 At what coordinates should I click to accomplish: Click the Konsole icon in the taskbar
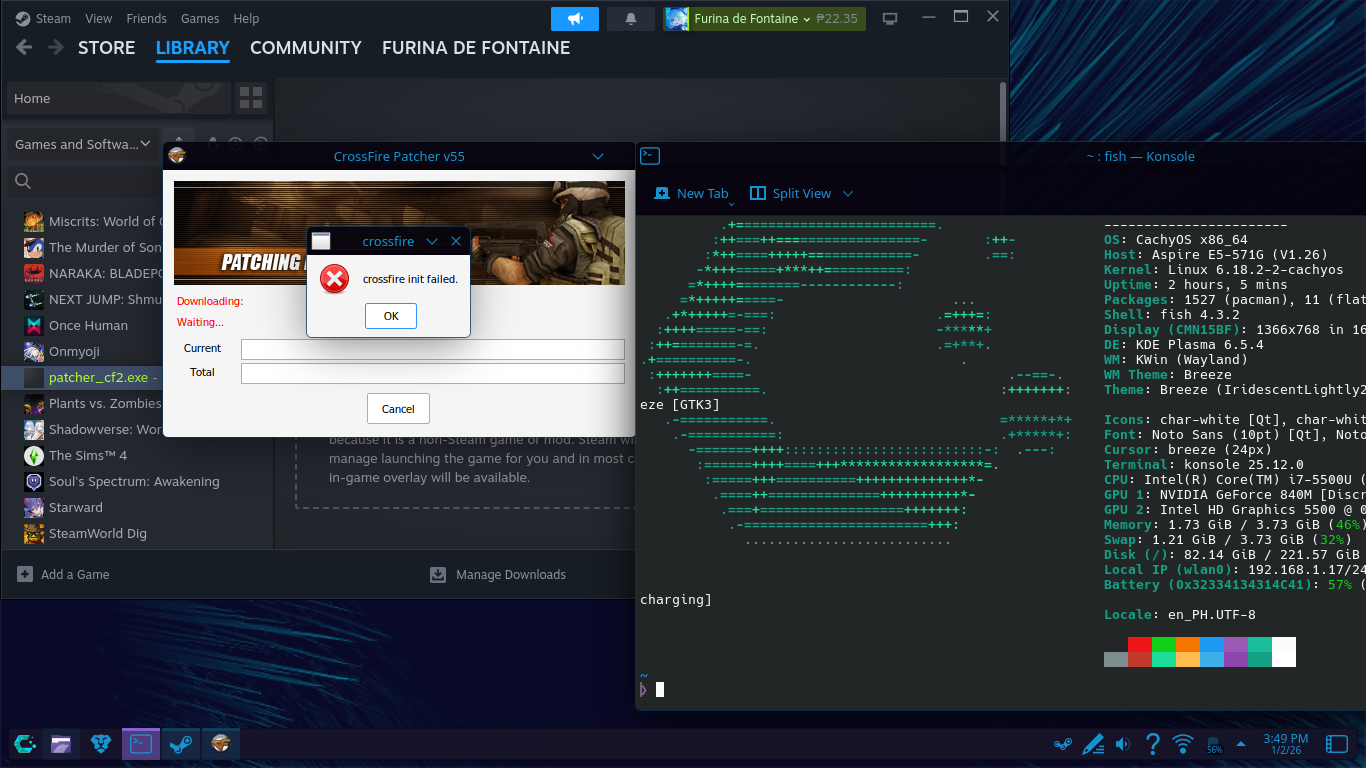point(141,743)
